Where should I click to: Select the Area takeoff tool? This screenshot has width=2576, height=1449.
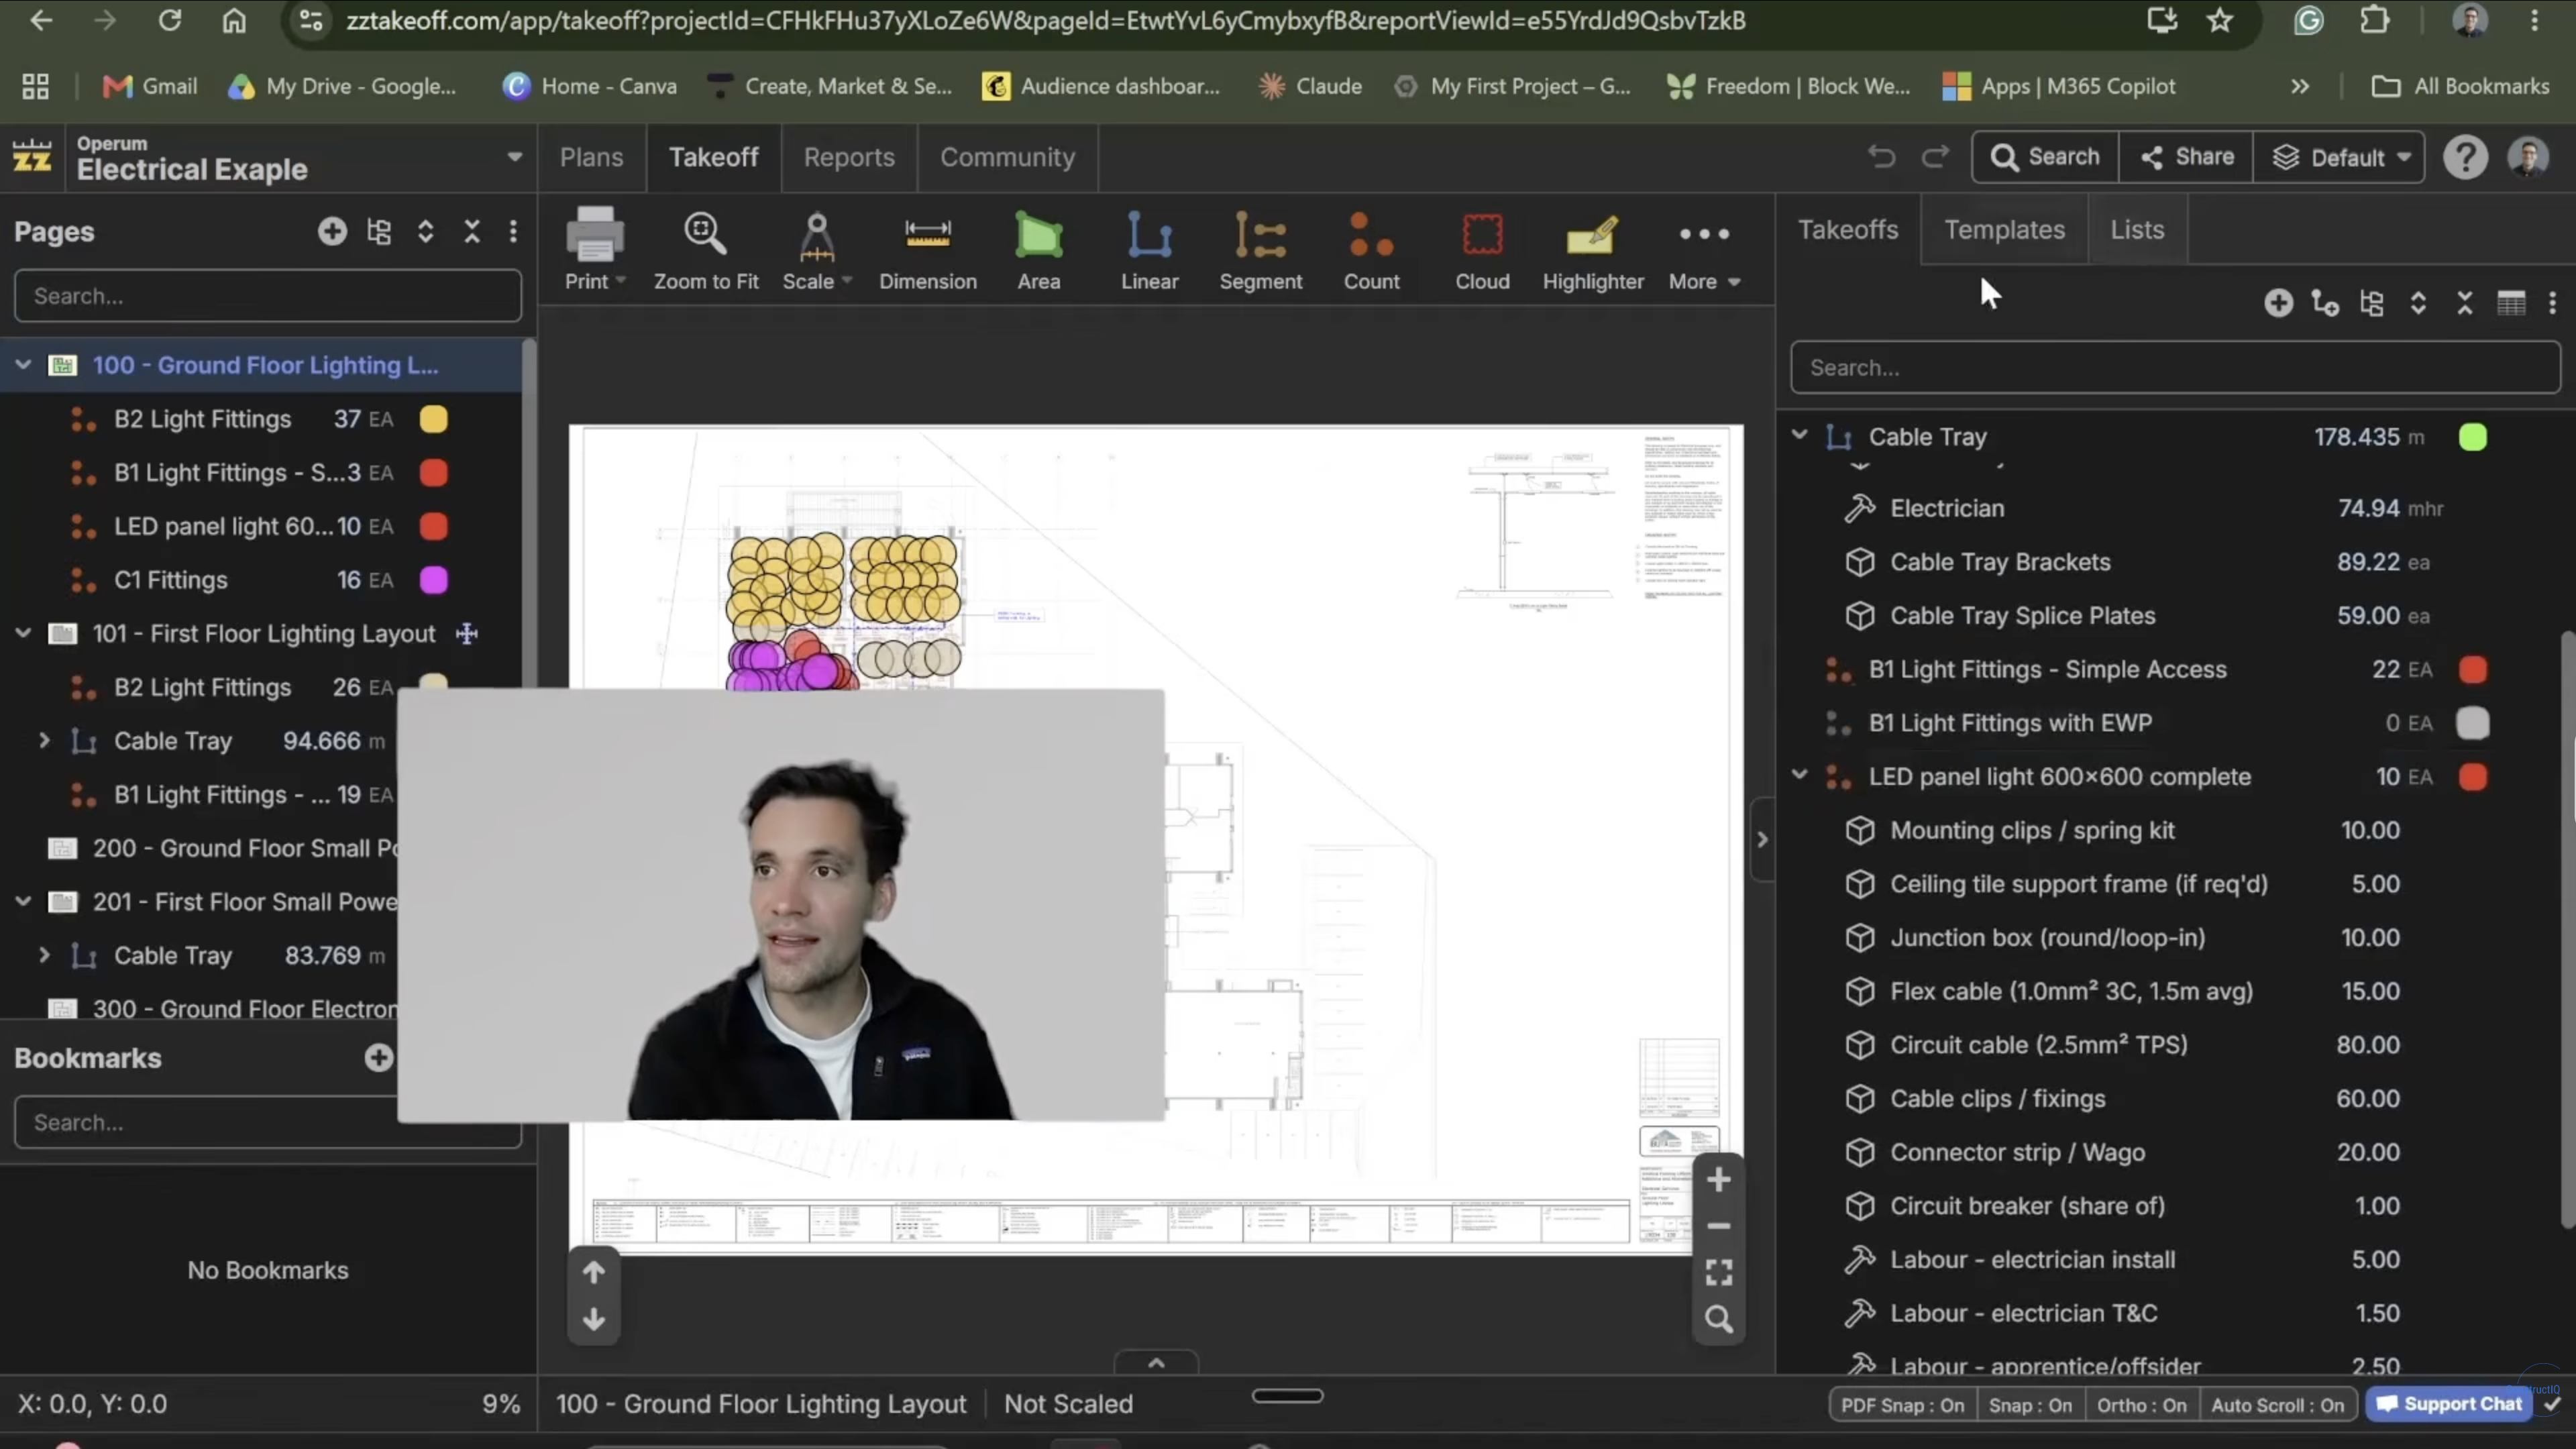(1038, 252)
